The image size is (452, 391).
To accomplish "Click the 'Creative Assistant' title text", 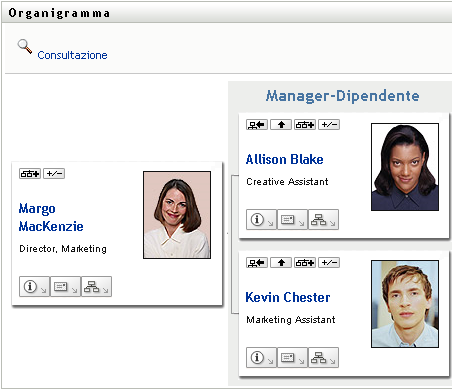I will (x=287, y=182).
